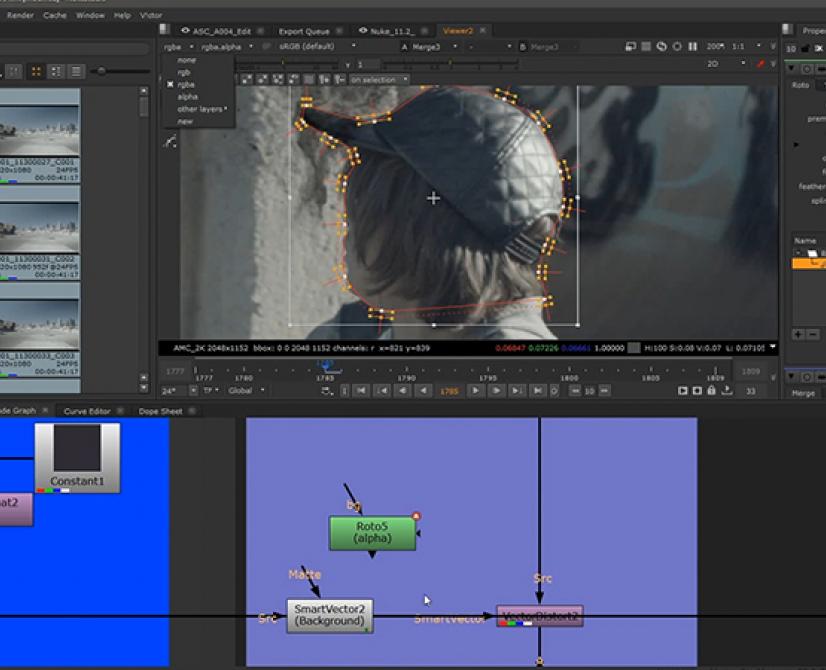Pause viewer updates with the pause icon
Viewport: 826px width, 670px height.
tap(692, 47)
